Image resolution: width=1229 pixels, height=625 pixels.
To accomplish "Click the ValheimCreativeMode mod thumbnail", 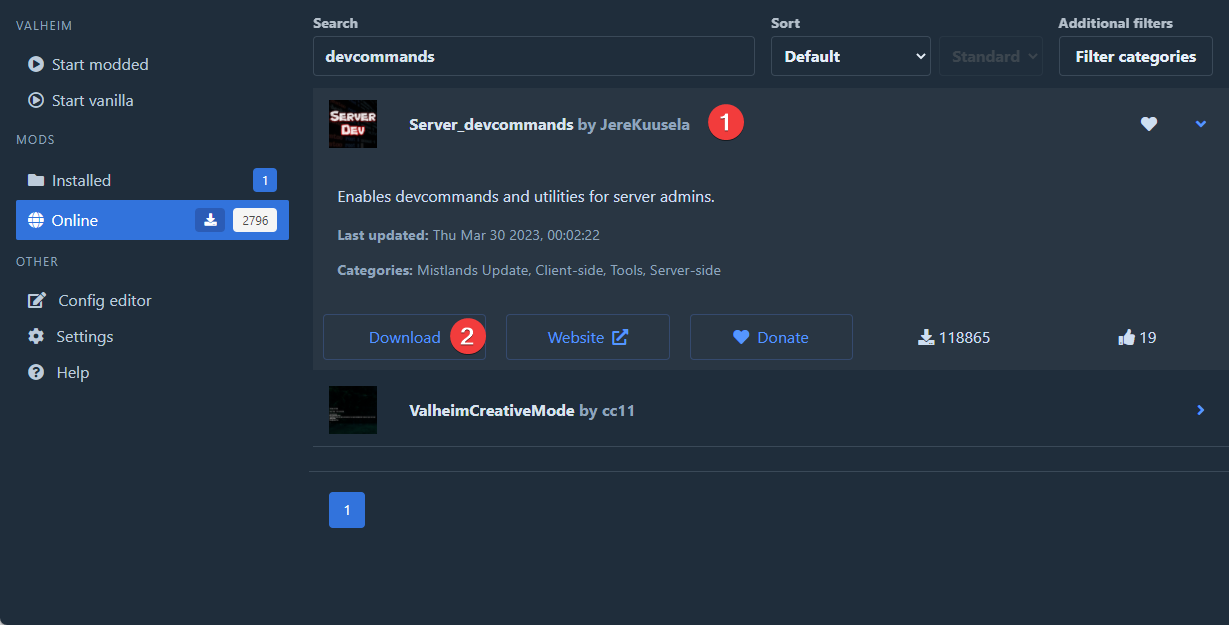I will 353,410.
